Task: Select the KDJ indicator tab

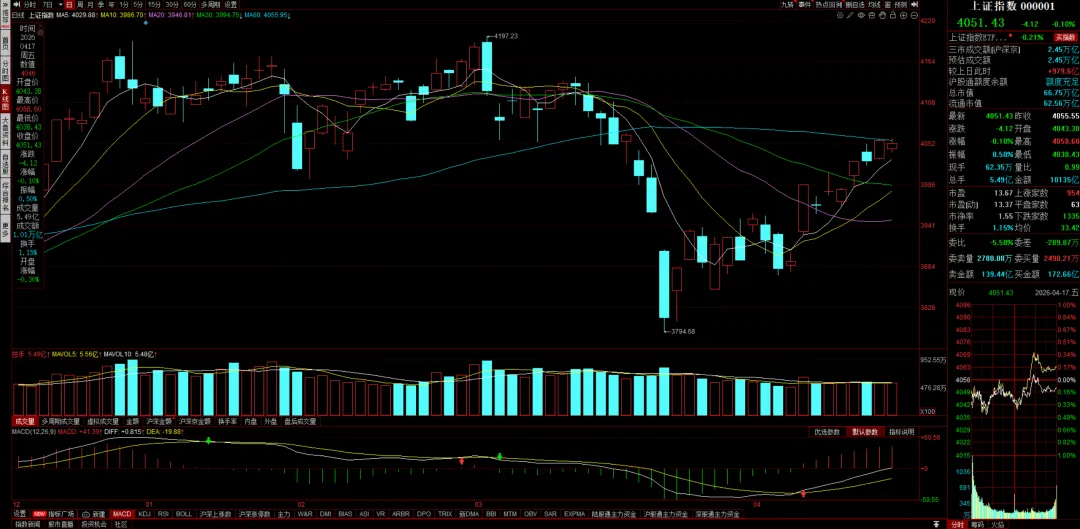Action: coord(145,514)
